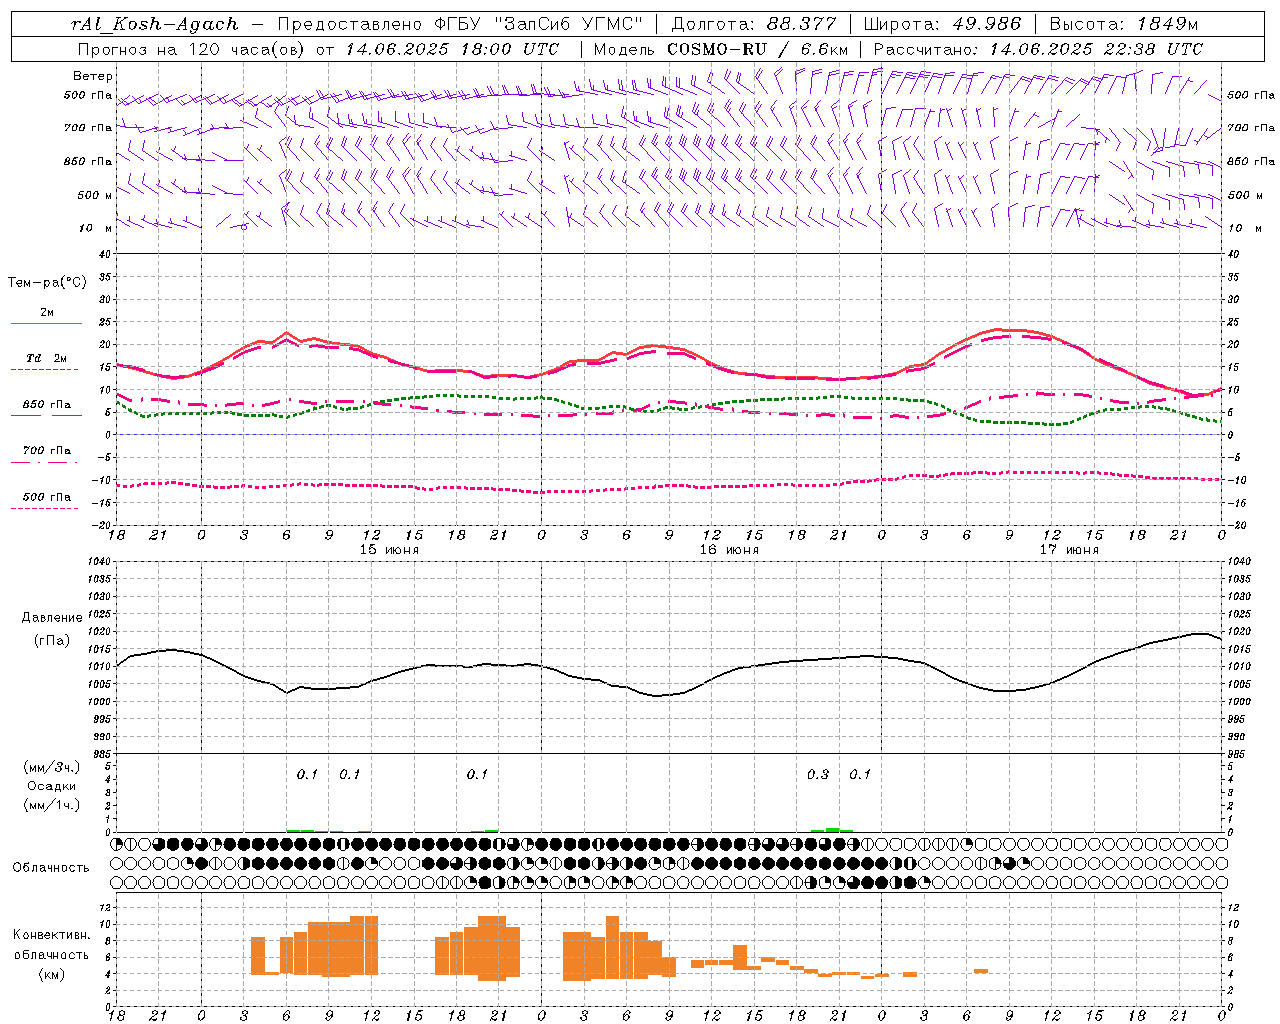
Task: Click the Давление axis title
Action: [x=52, y=618]
